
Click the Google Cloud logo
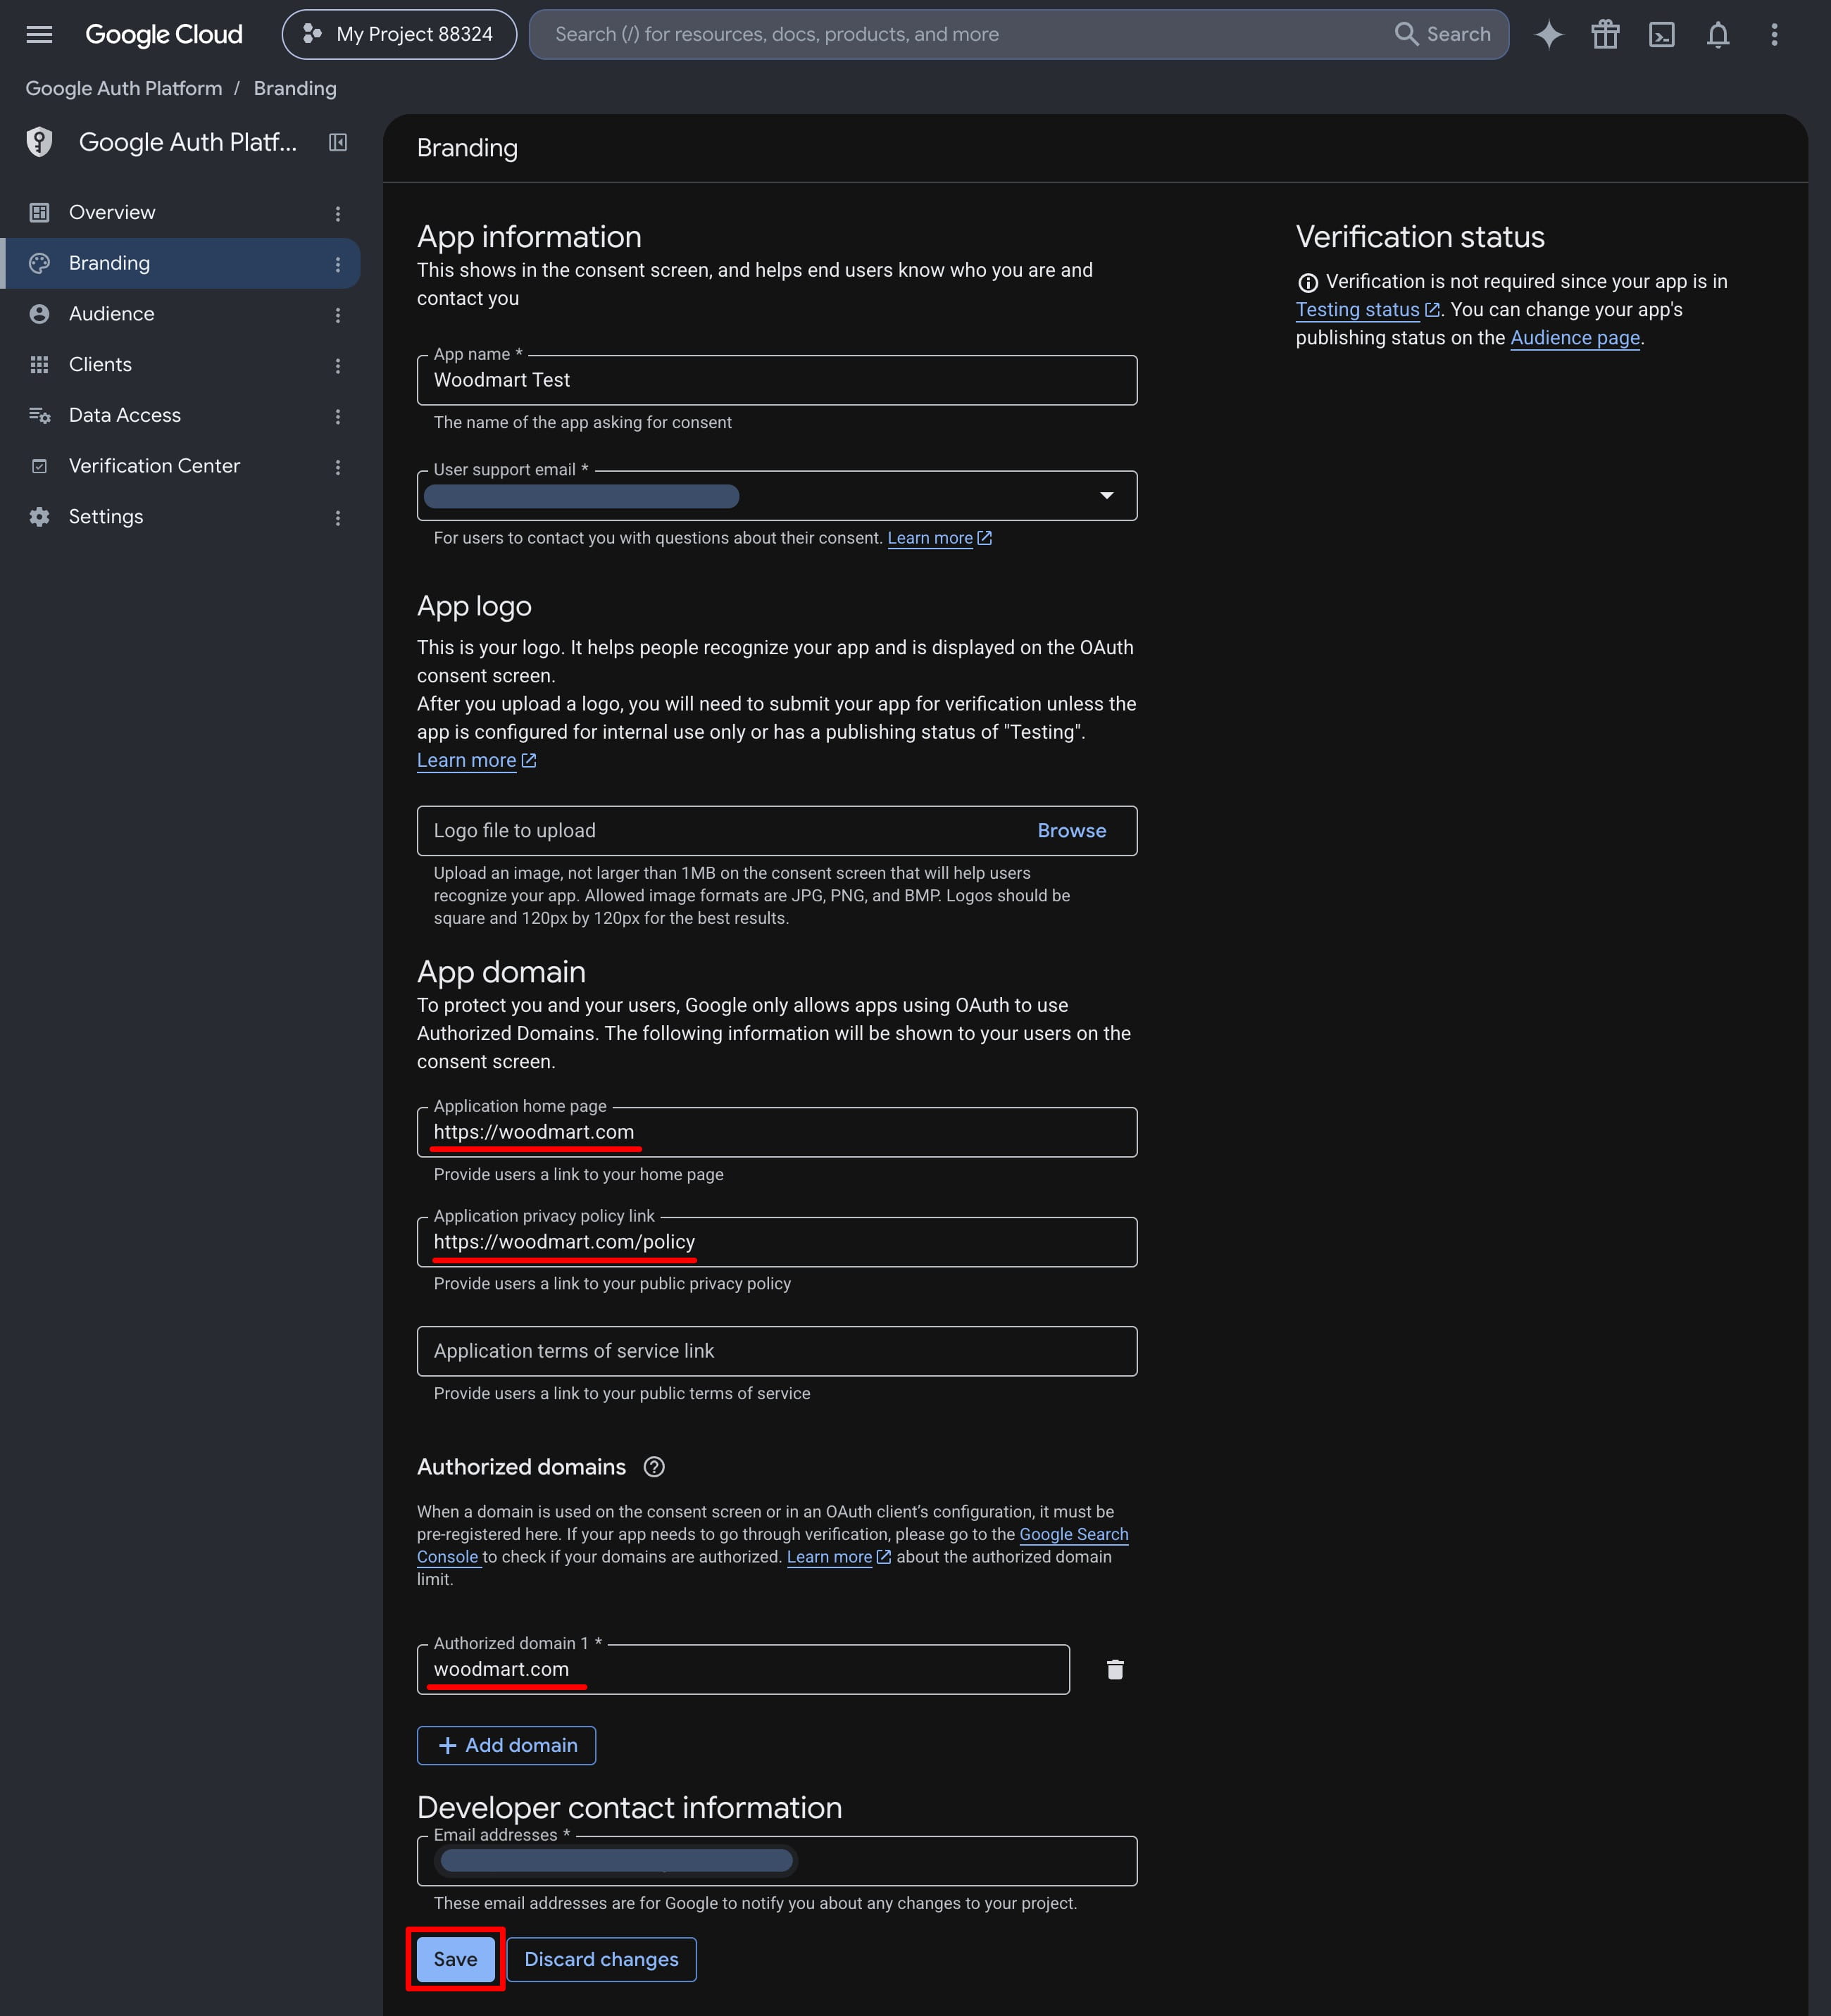pyautogui.click(x=164, y=34)
